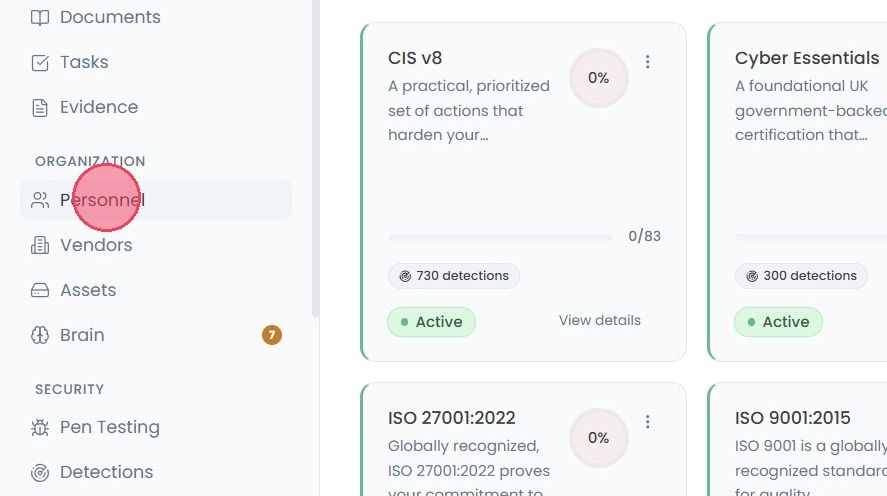Click the Tasks checkmark icon
The width and height of the screenshot is (887, 496).
[x=40, y=62]
